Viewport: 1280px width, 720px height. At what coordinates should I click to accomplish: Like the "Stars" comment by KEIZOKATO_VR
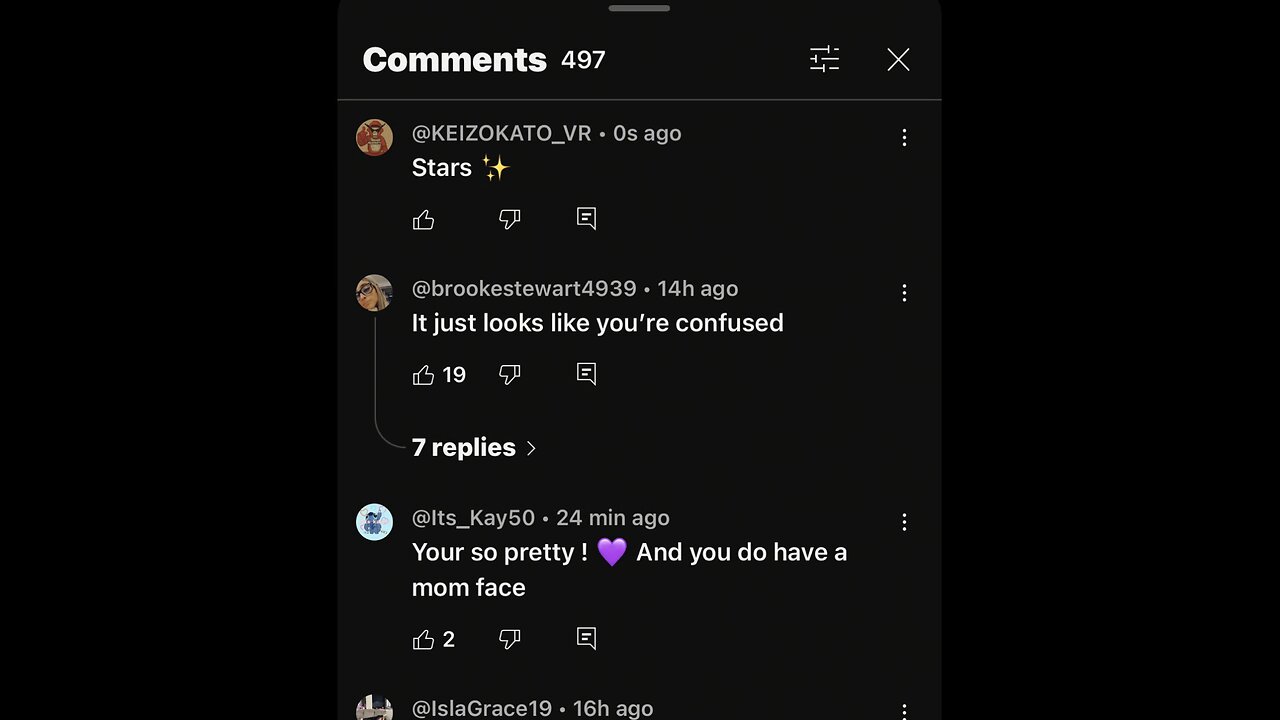[424, 220]
